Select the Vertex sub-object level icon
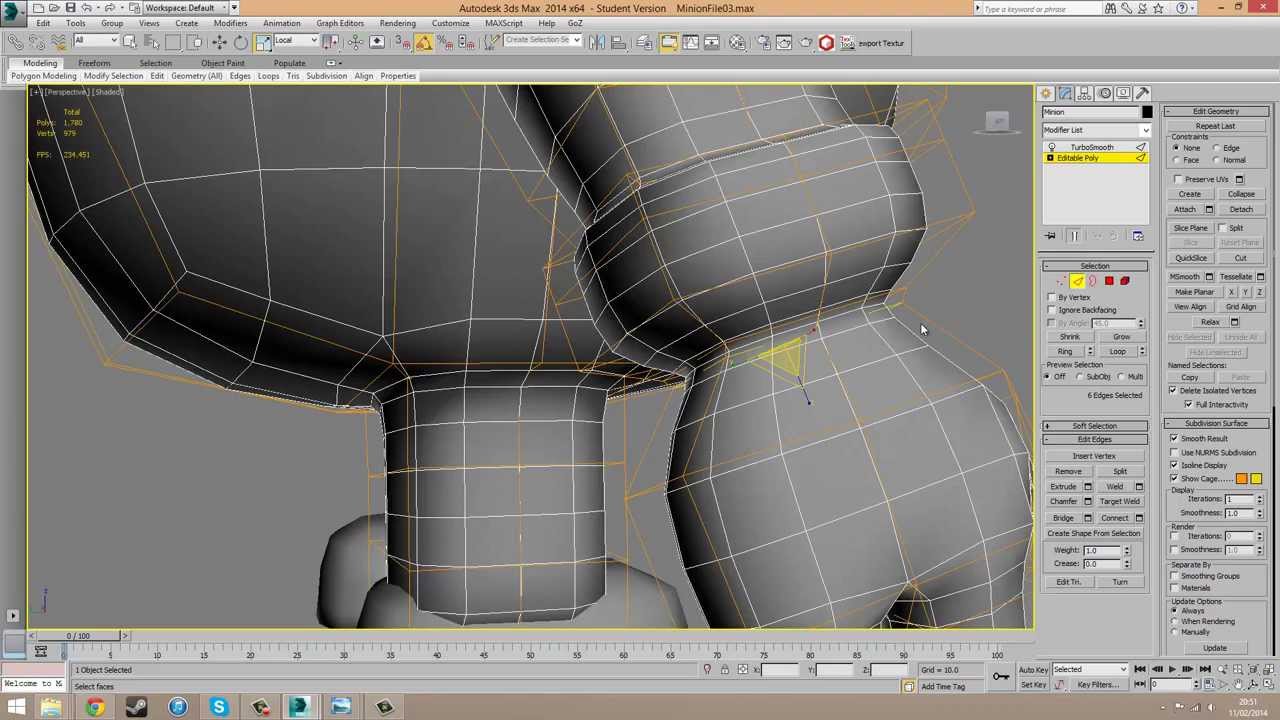The height and width of the screenshot is (720, 1280). click(x=1061, y=281)
